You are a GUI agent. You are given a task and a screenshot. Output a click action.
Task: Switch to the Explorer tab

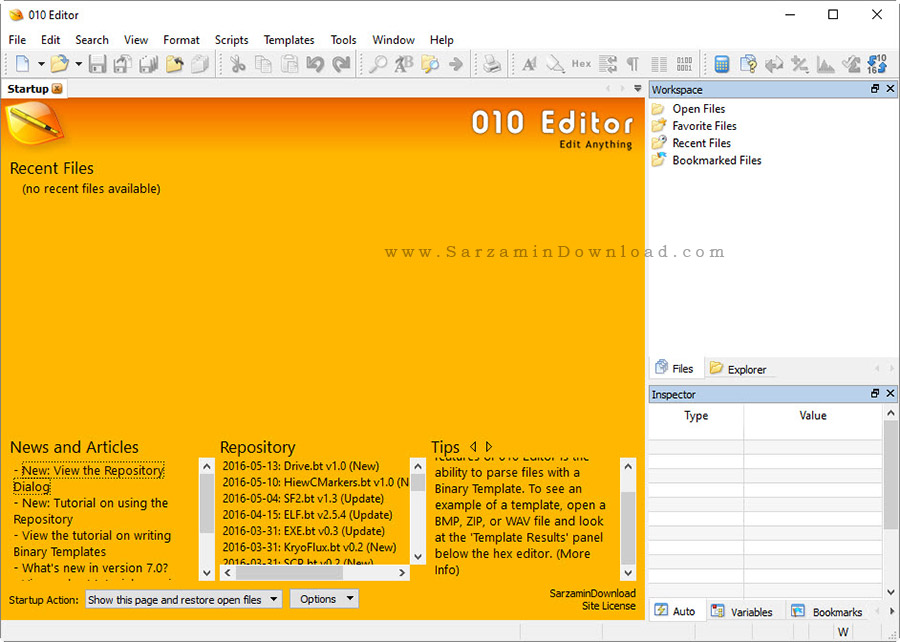[x=738, y=369]
